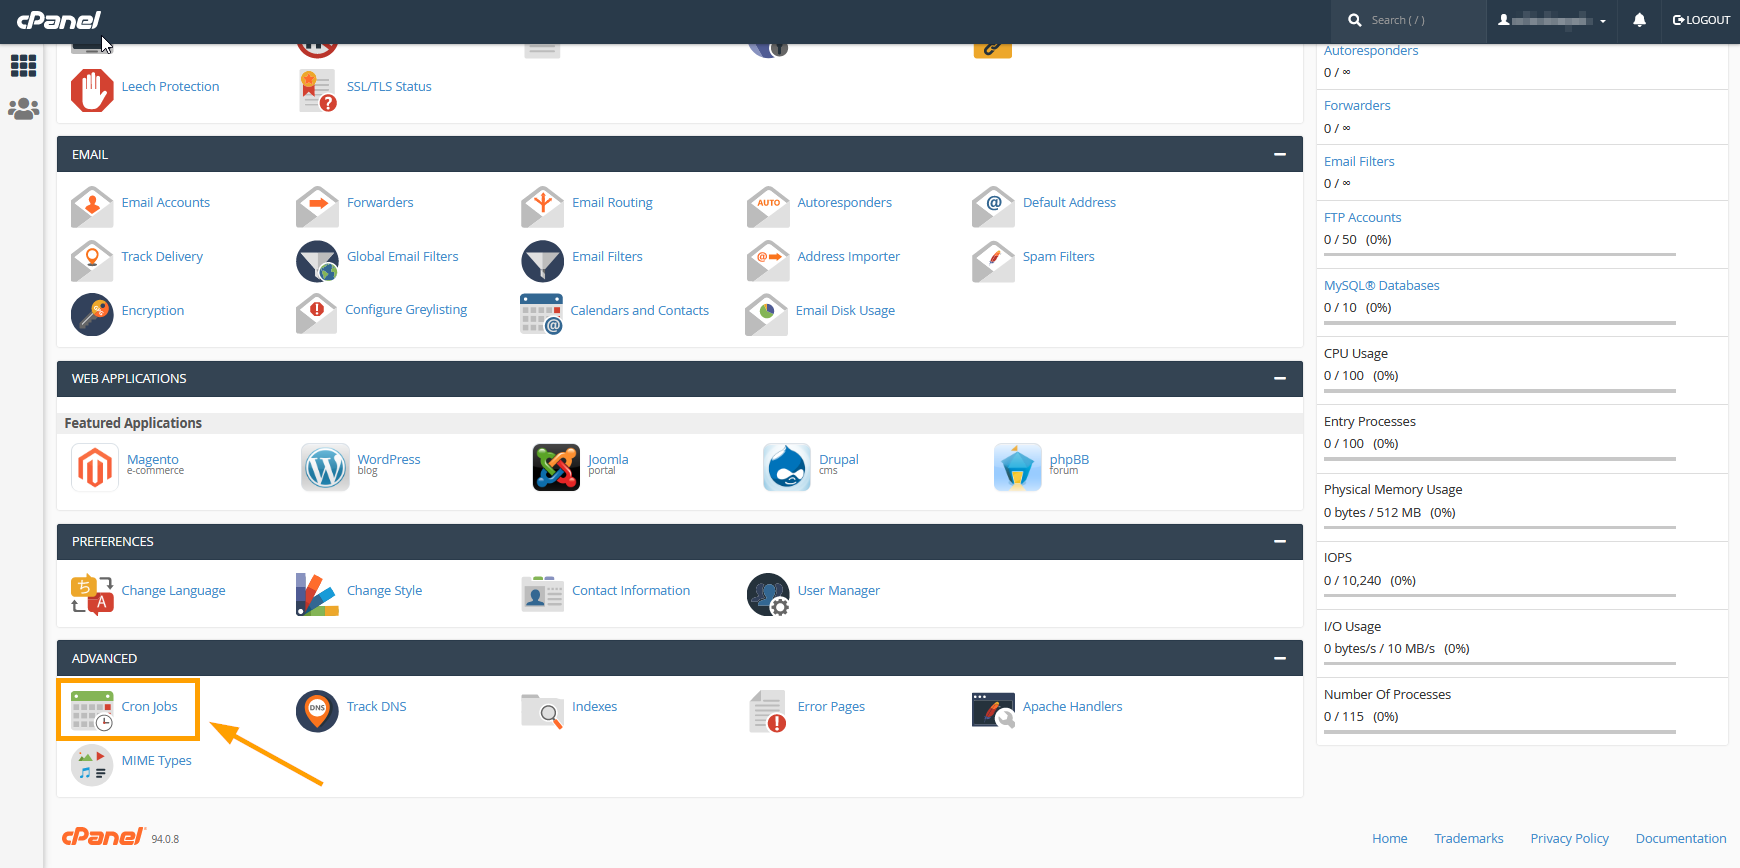The width and height of the screenshot is (1740, 868).
Task: Click the Calendars and Contacts icon
Action: click(541, 314)
